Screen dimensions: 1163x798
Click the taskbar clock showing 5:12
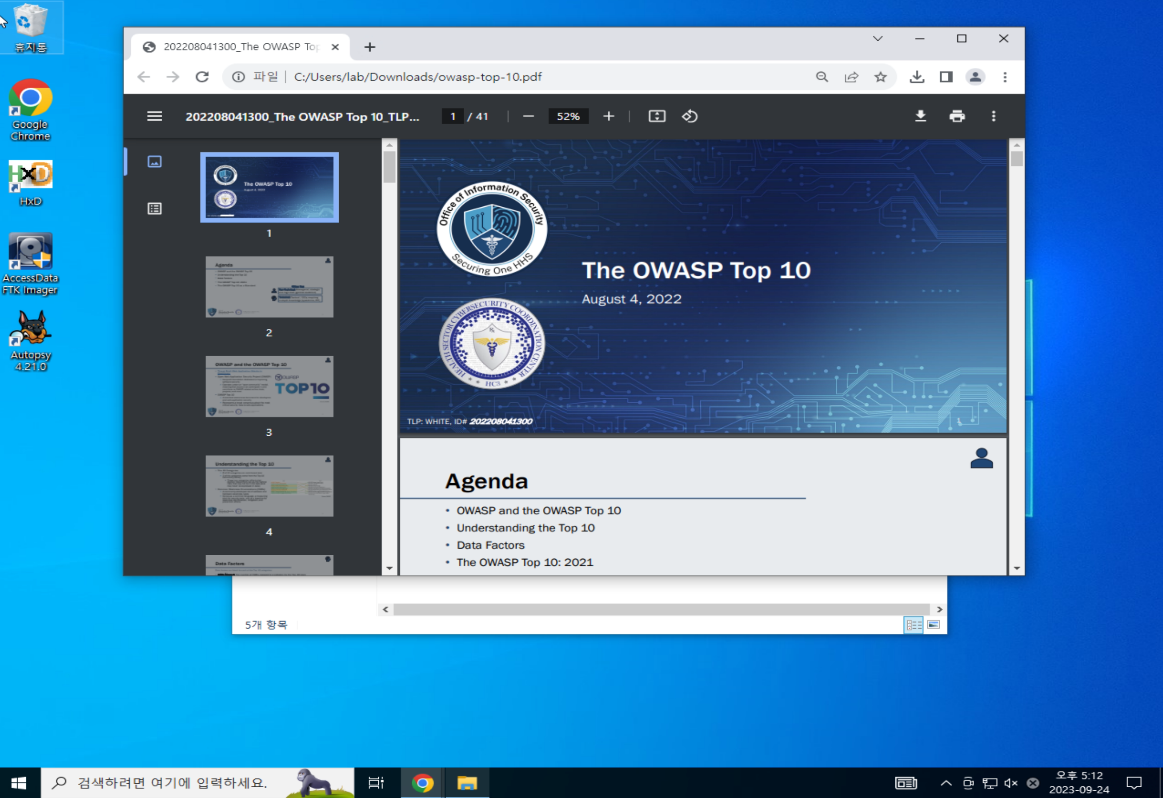pyautogui.click(x=1079, y=782)
